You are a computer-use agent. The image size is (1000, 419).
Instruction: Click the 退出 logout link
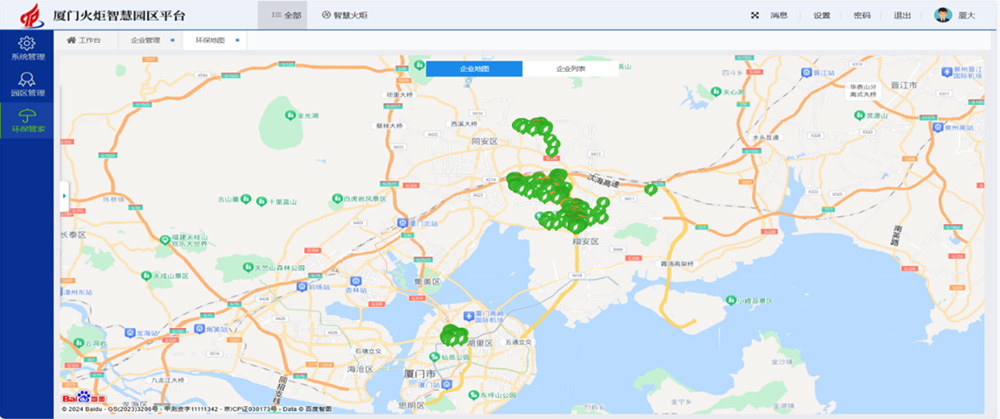[x=902, y=15]
